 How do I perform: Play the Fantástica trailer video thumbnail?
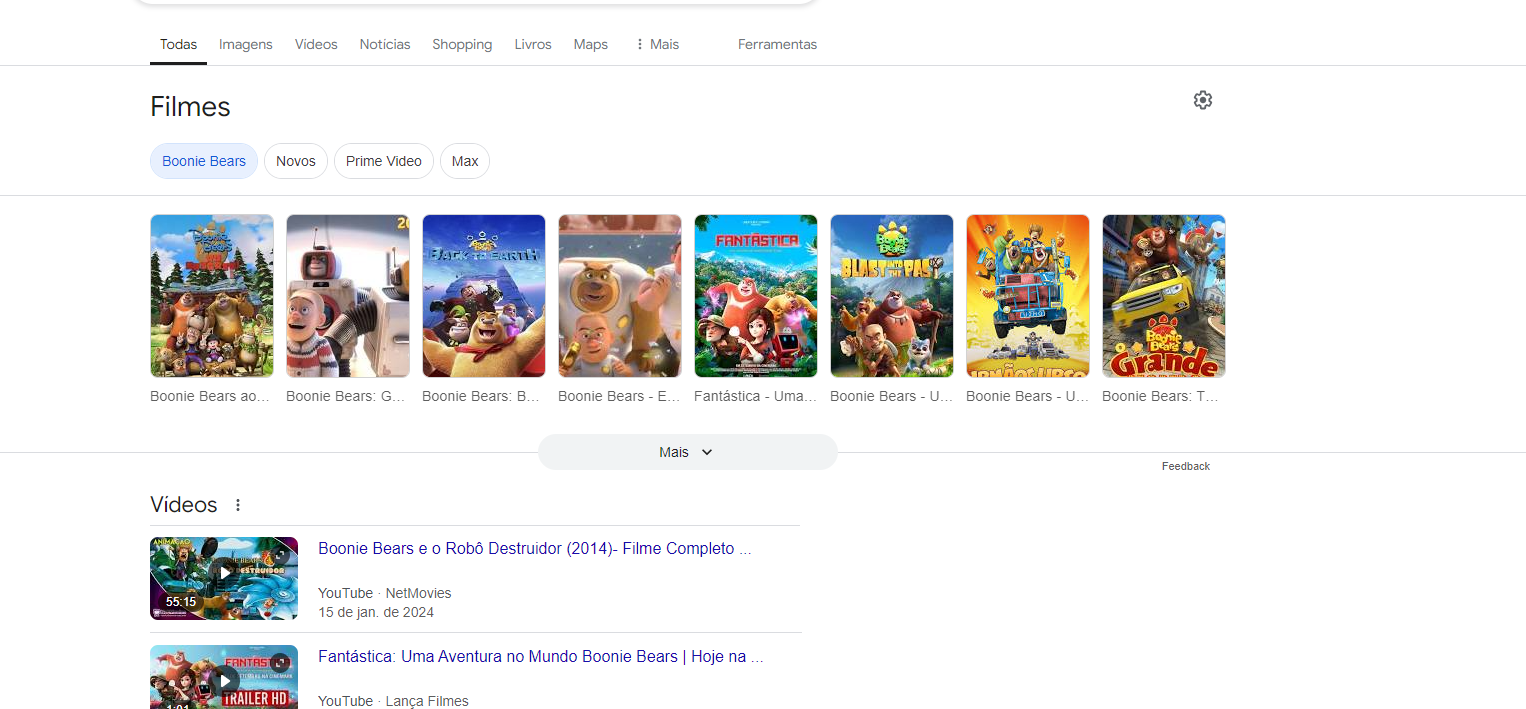coord(224,677)
